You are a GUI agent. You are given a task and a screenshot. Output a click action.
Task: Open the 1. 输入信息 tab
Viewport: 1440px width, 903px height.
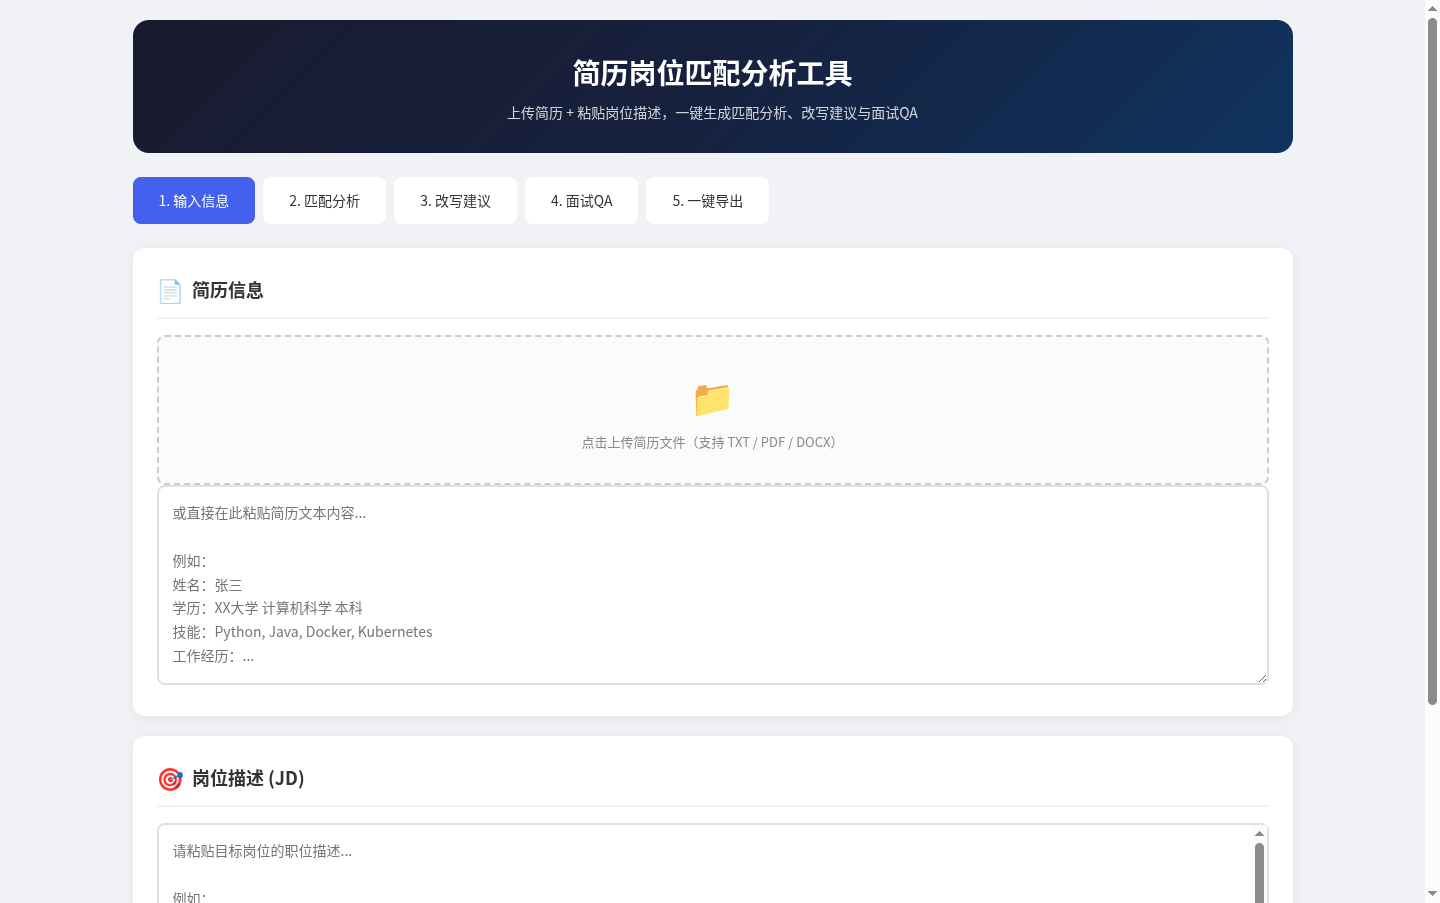194,201
